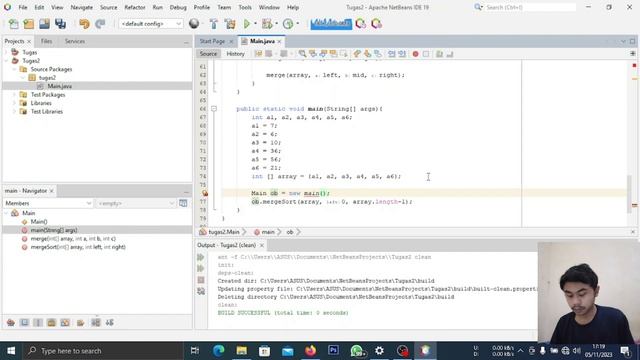Expand the Test Packages node
This screenshot has width=640, height=360.
[14, 95]
